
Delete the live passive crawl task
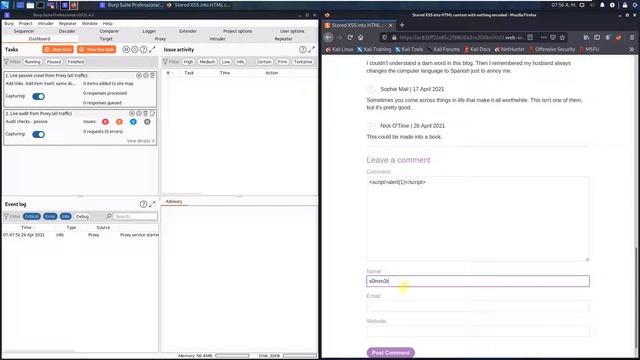[x=153, y=76]
